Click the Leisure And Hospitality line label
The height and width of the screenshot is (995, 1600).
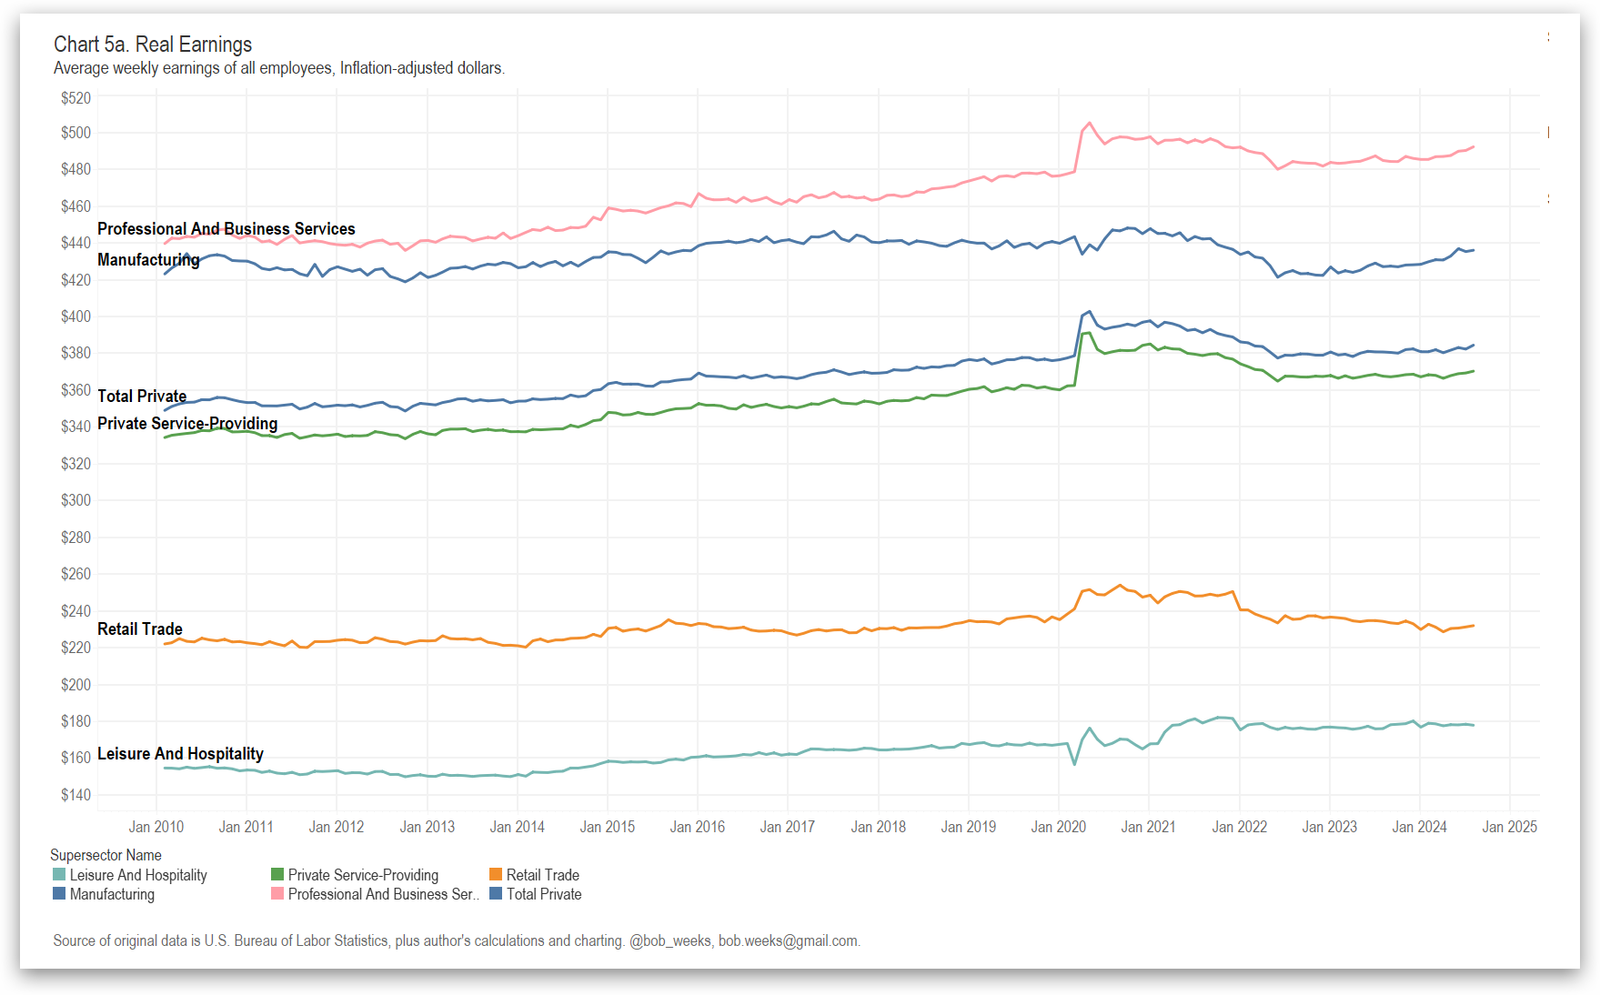[180, 754]
